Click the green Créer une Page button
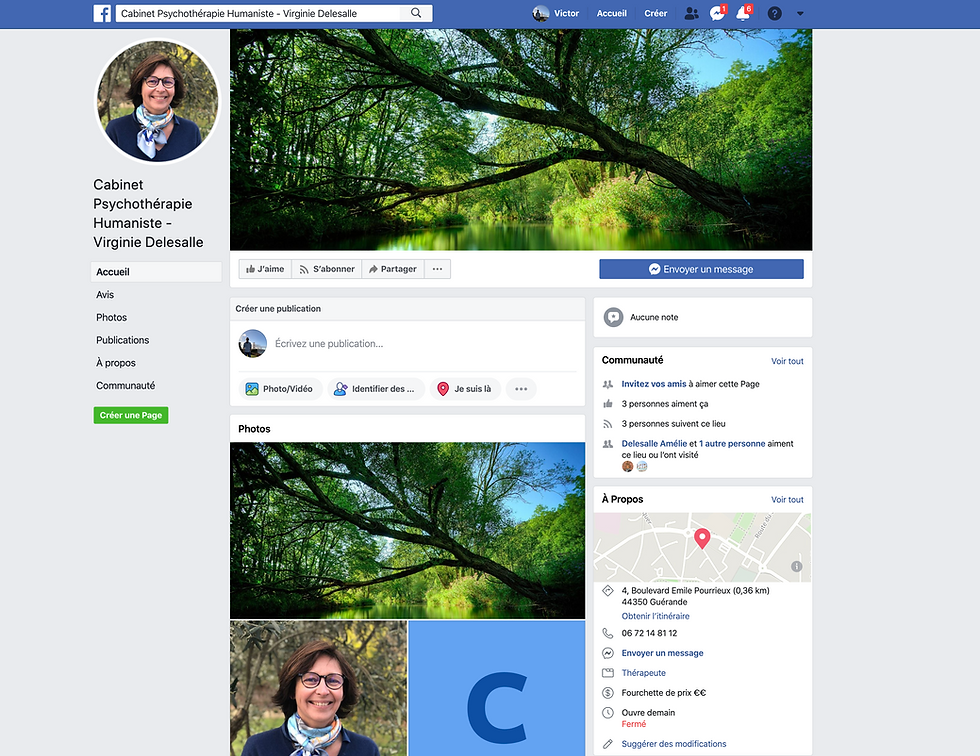The image size is (980, 756). 131,415
